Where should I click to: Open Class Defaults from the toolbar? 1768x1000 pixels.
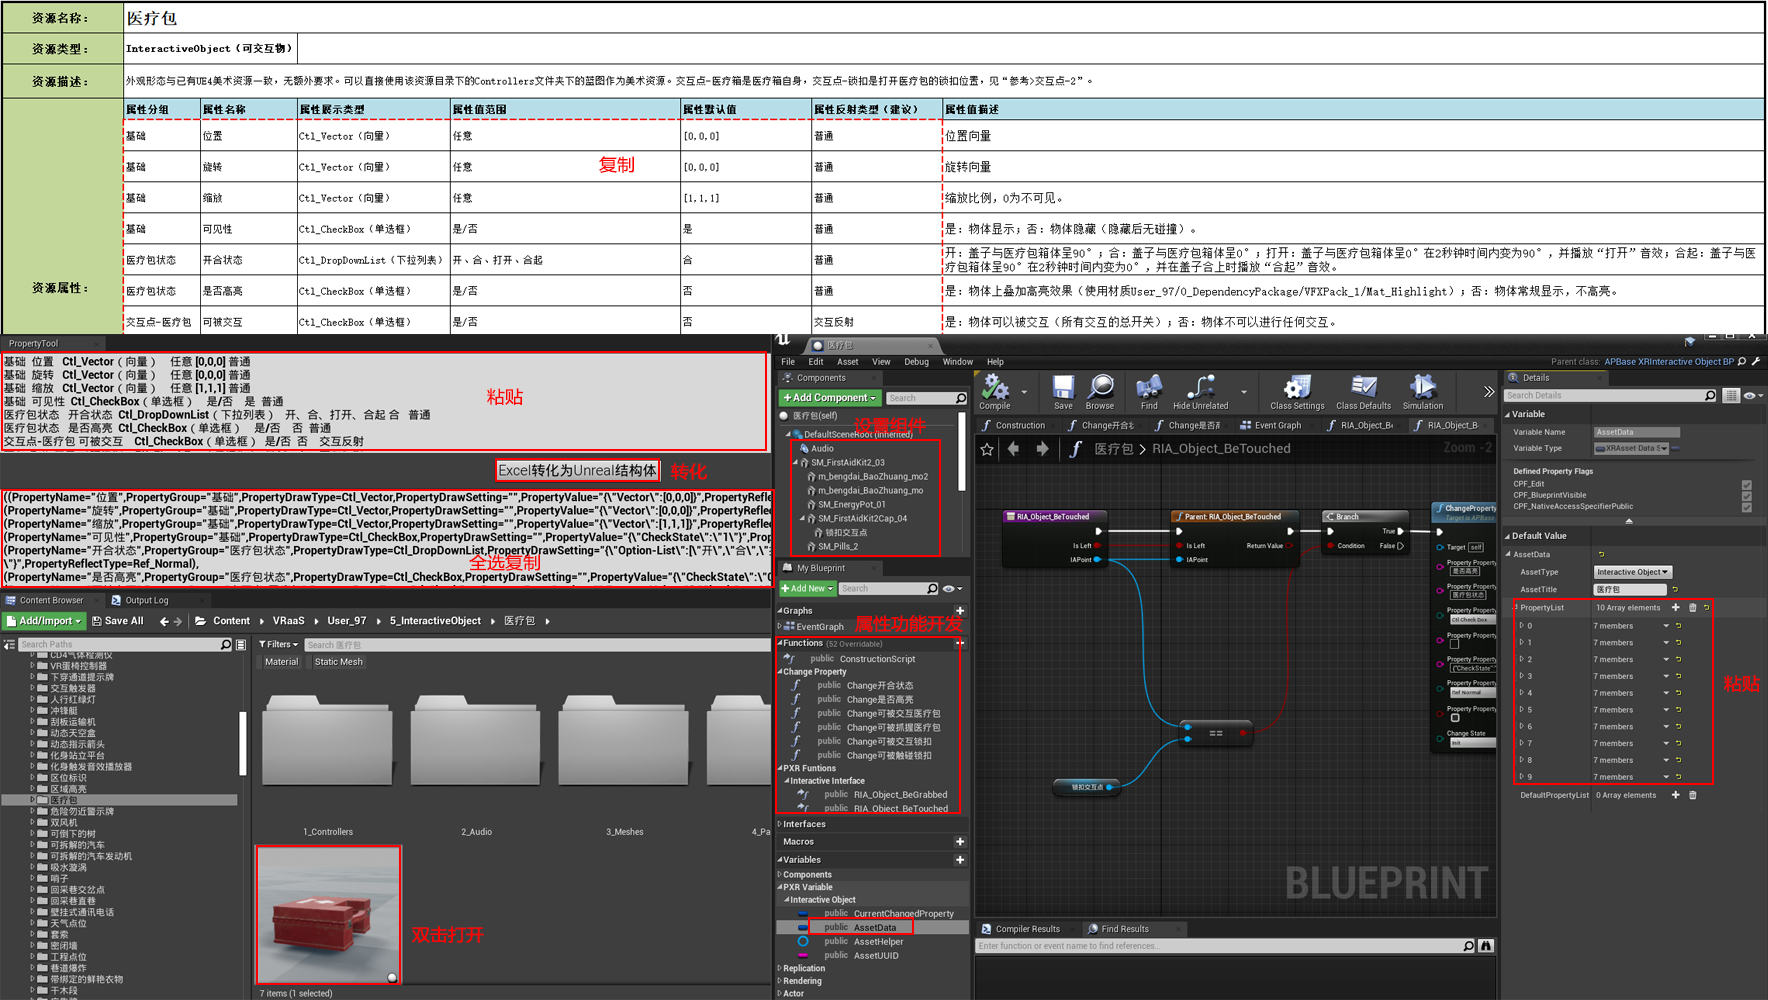1363,391
